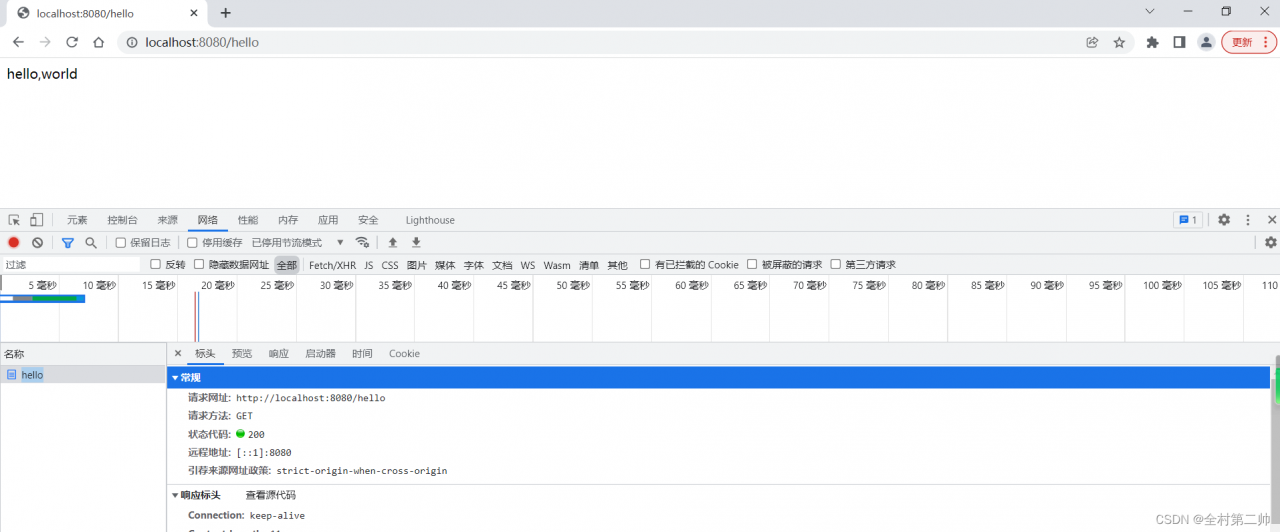Screen dimensions: 1280x532
Task: Click the 查看源代码 link
Action: (x=271, y=495)
